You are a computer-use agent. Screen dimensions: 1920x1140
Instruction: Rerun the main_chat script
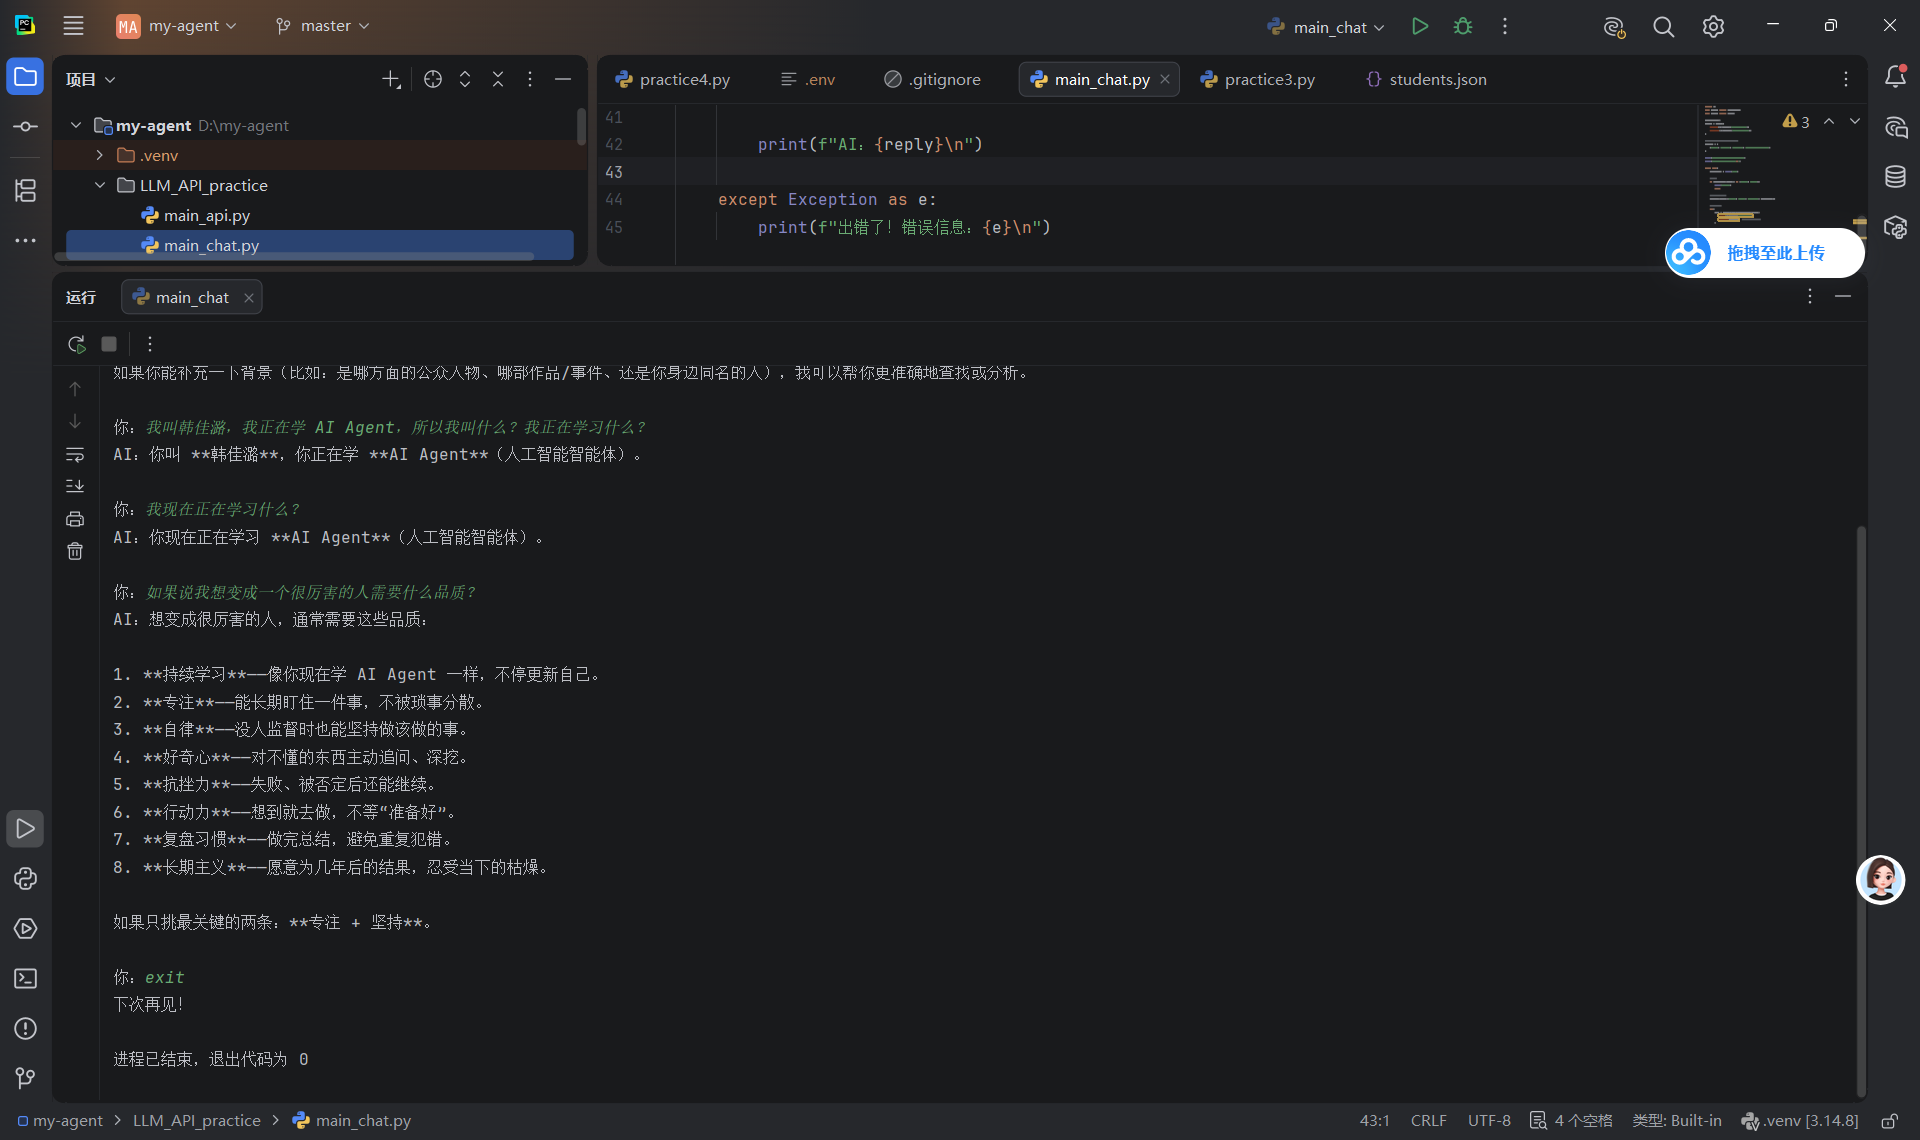[76, 344]
